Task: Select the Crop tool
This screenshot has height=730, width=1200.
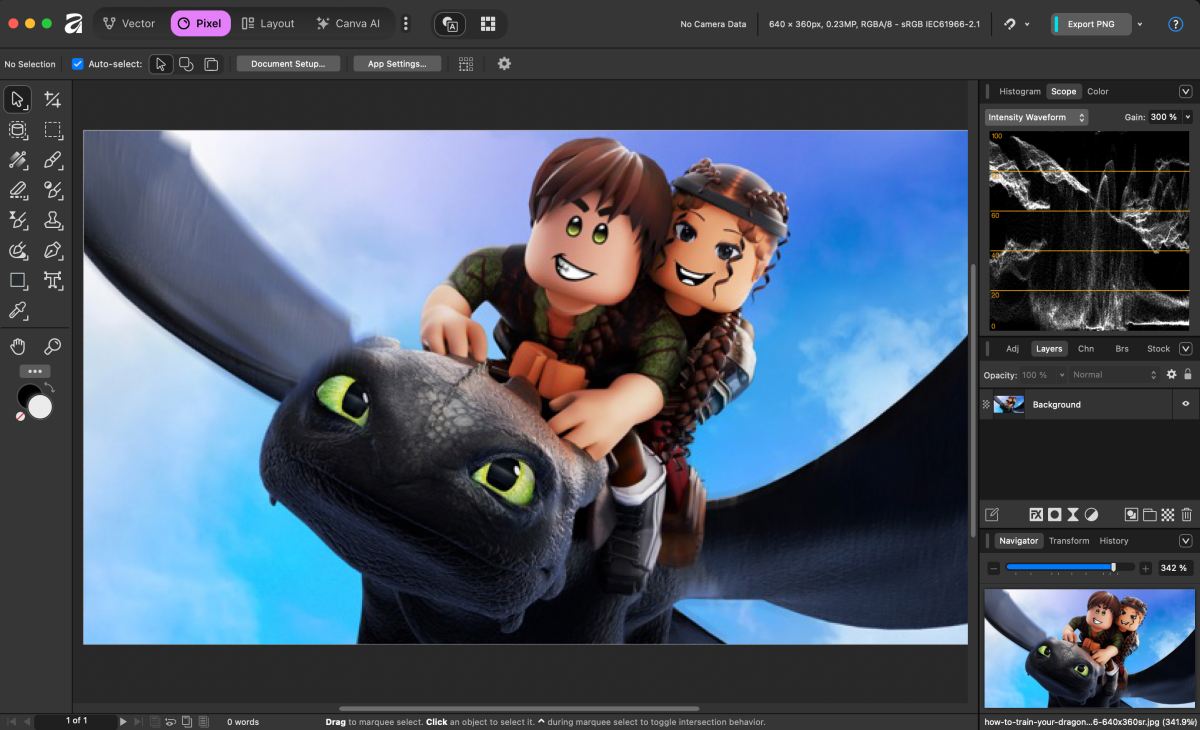Action: 53,100
